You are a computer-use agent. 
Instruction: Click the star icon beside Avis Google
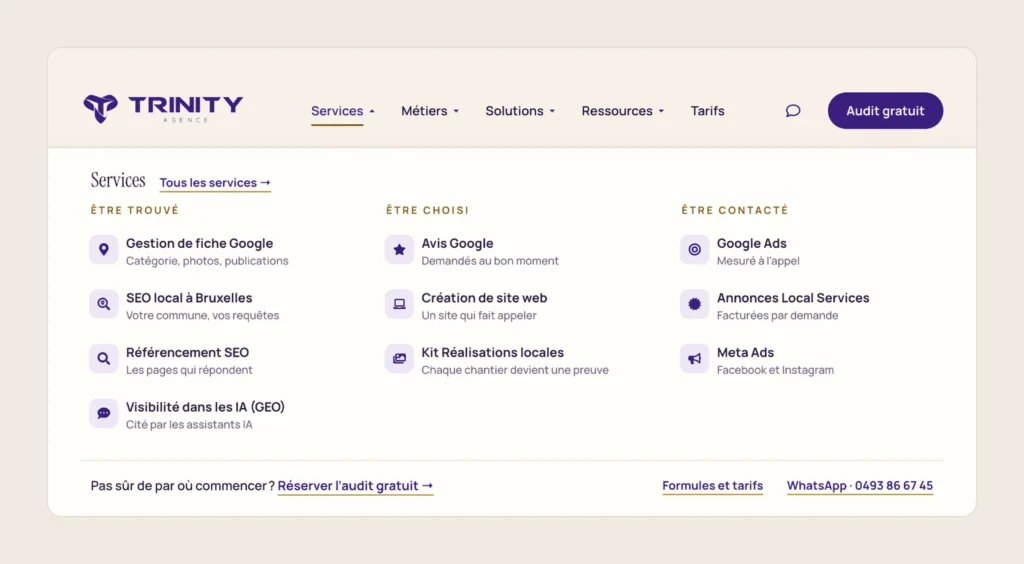[x=399, y=249]
